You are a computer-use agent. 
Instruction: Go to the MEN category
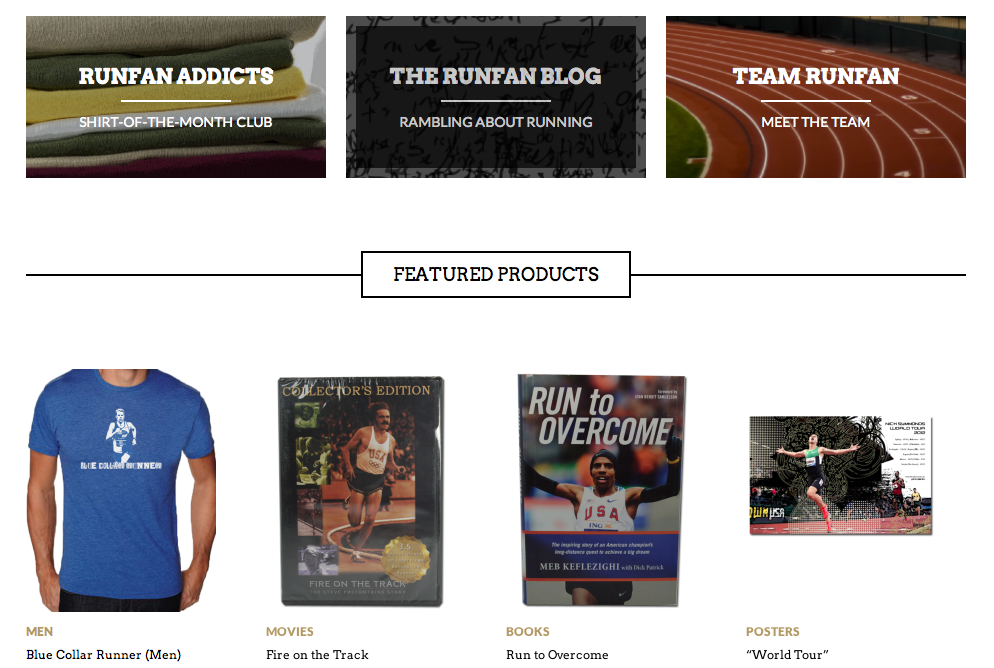click(x=39, y=632)
